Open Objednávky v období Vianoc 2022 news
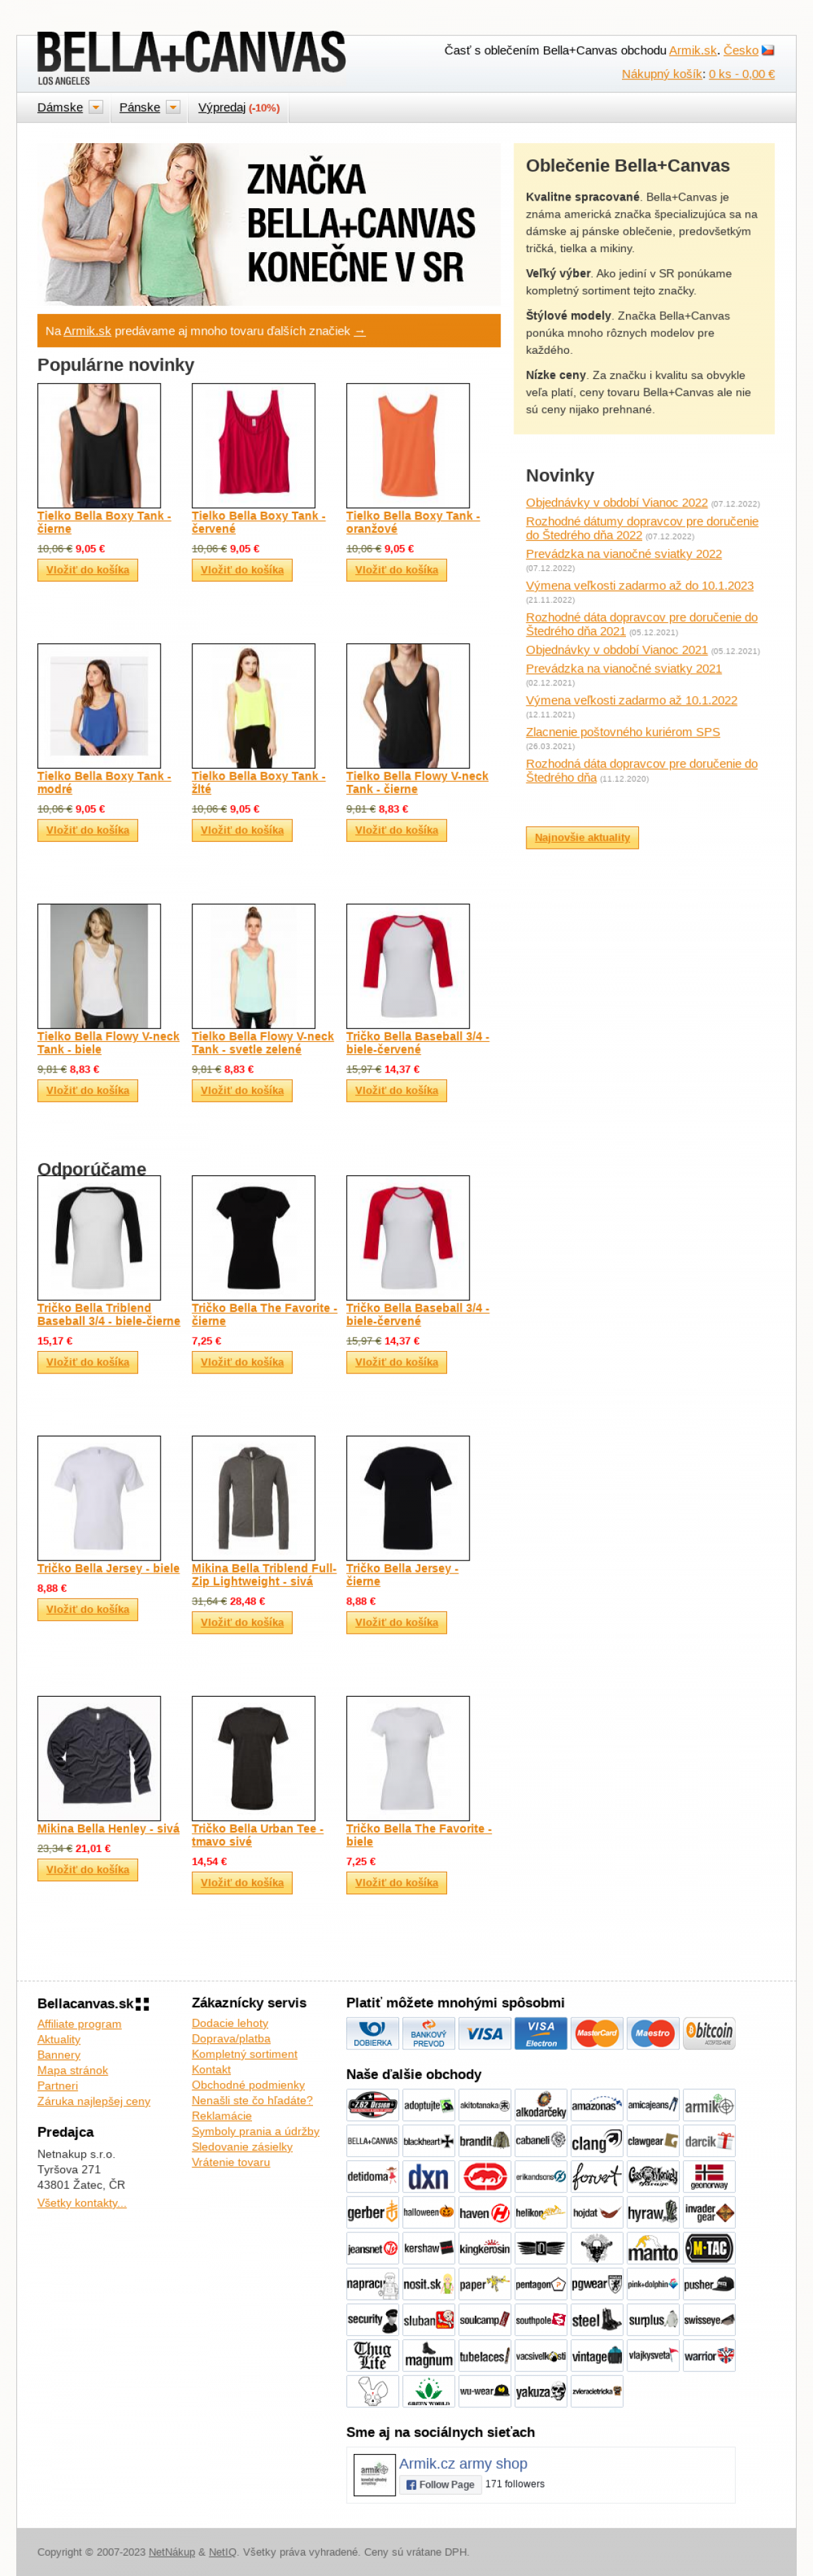The image size is (813, 2576). pyautogui.click(x=616, y=503)
